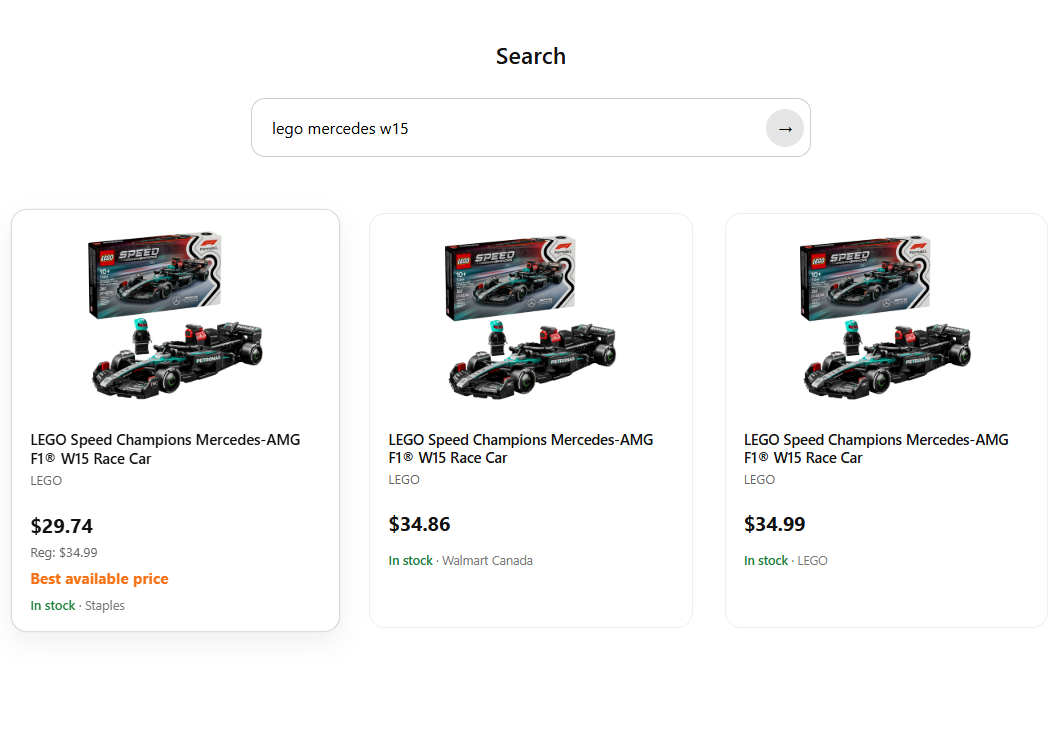Viewport: 1063px width, 744px height.
Task: Click the first product title link
Action: tap(166, 448)
